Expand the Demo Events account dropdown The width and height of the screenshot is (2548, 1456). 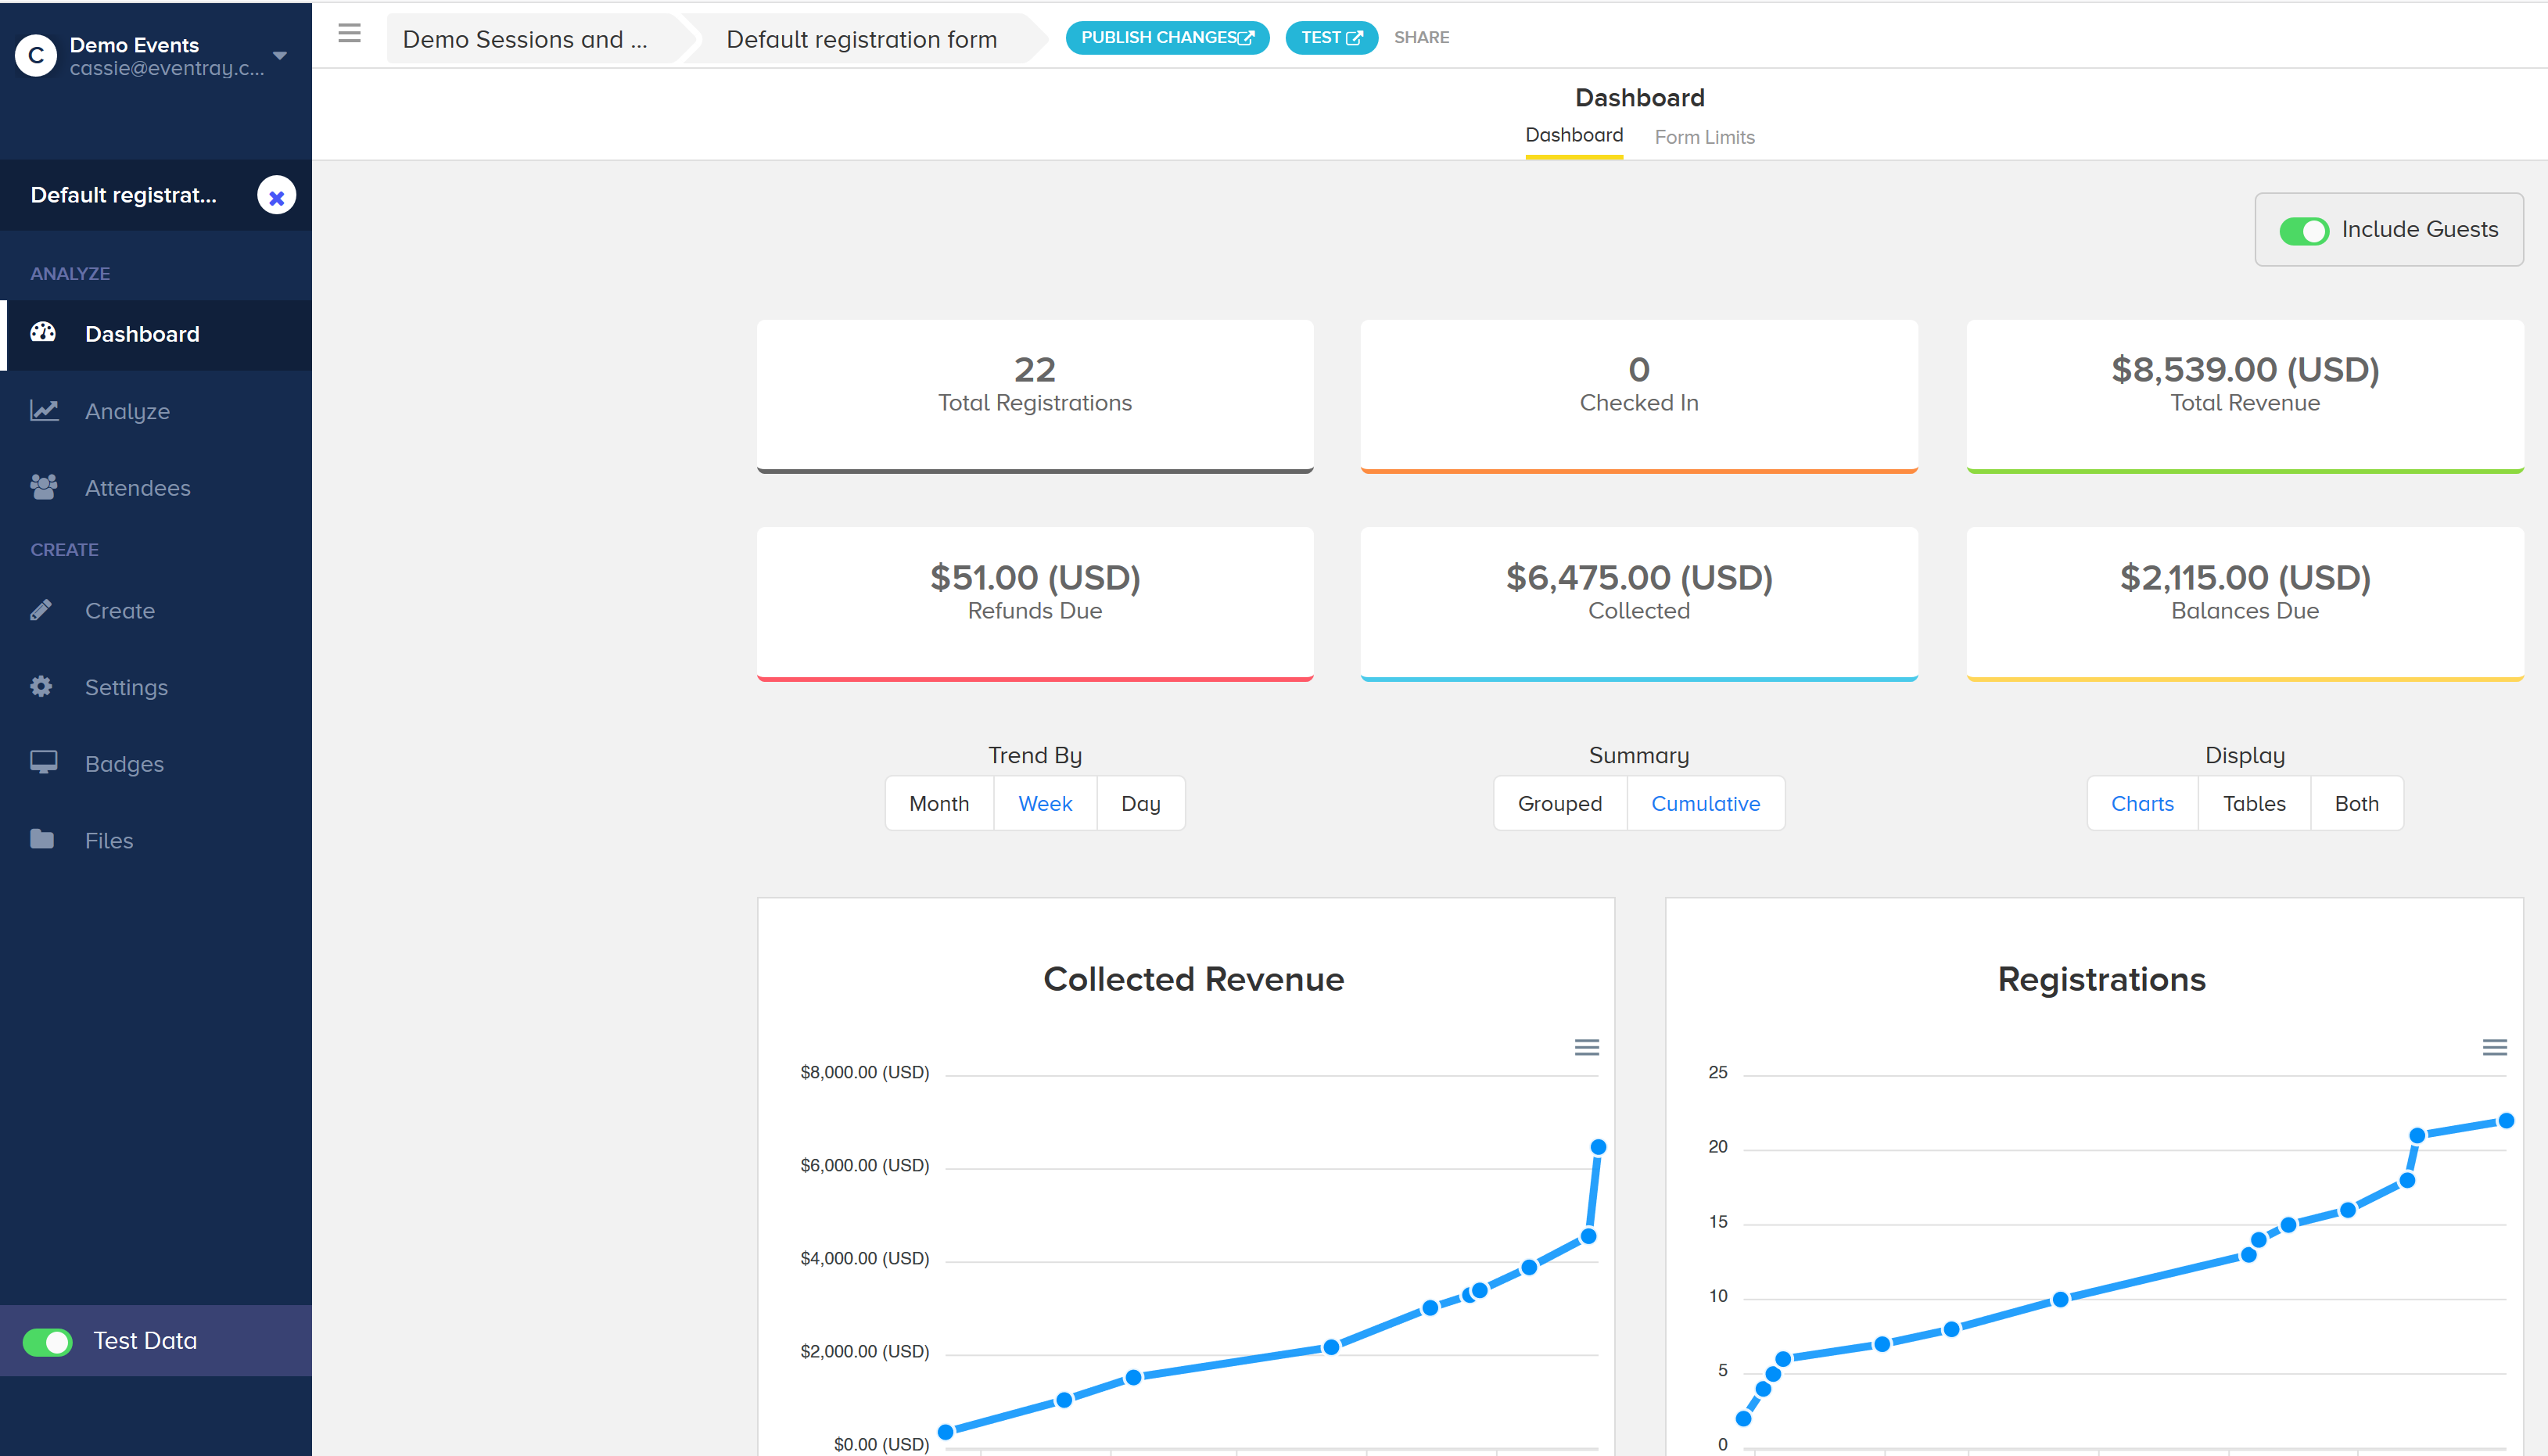coord(280,56)
